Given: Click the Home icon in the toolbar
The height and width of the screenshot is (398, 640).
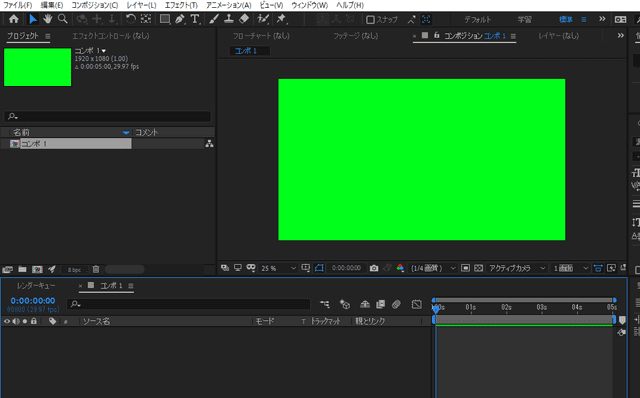Looking at the screenshot, I should 13,19.
